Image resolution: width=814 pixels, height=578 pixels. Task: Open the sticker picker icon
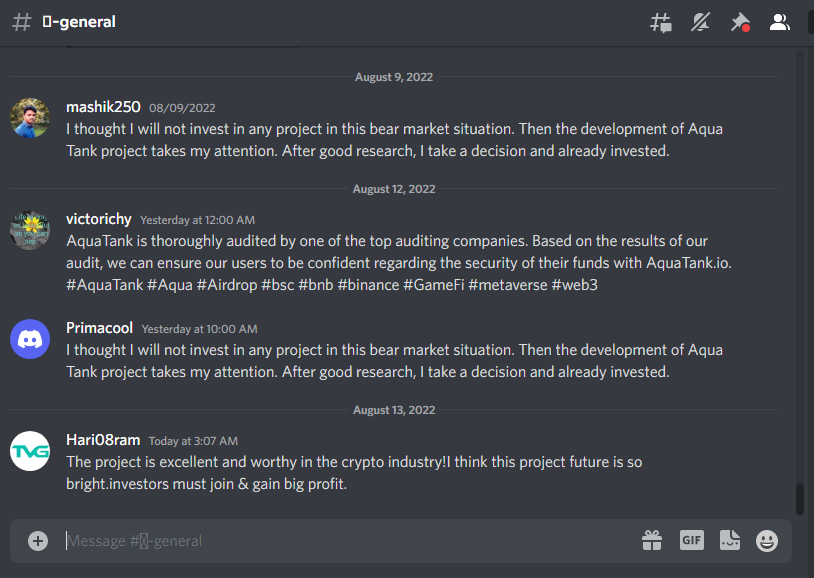(x=730, y=541)
